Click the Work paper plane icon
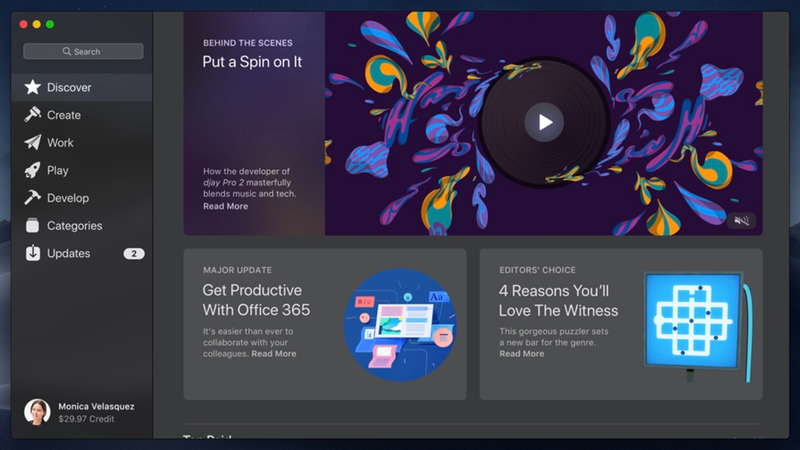Image resolution: width=800 pixels, height=450 pixels. pos(33,142)
